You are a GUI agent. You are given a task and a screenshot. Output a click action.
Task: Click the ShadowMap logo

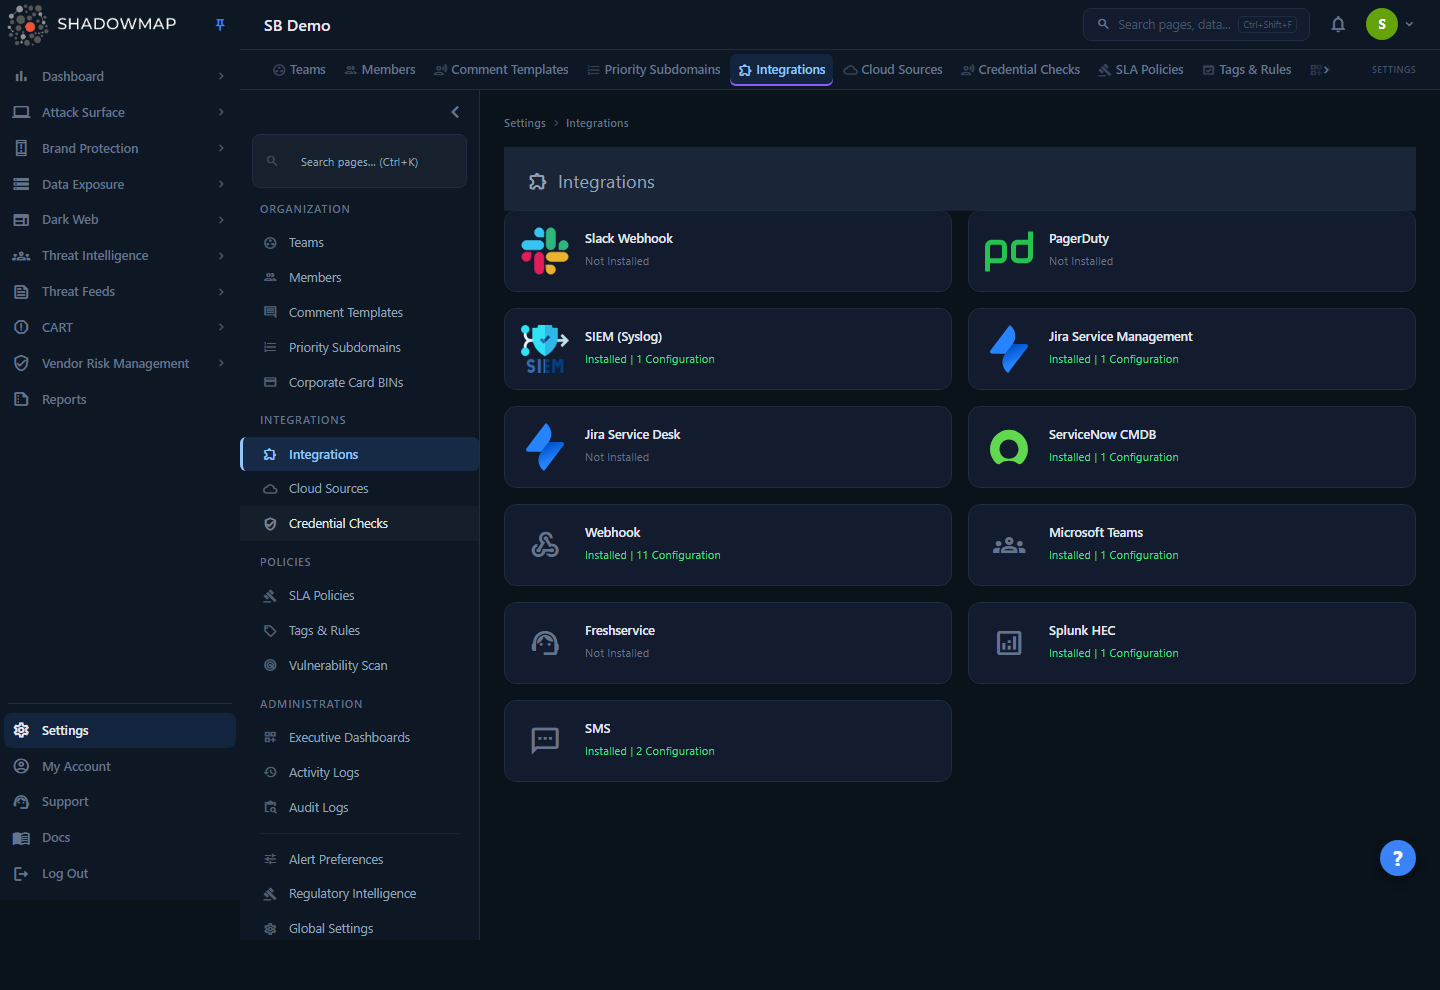[x=93, y=25]
